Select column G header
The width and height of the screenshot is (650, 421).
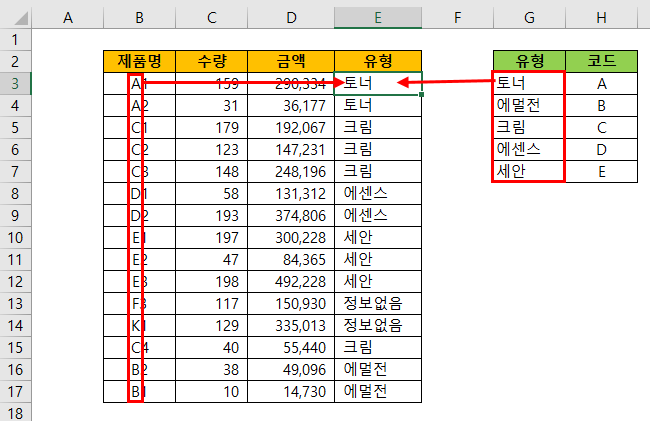pos(529,18)
